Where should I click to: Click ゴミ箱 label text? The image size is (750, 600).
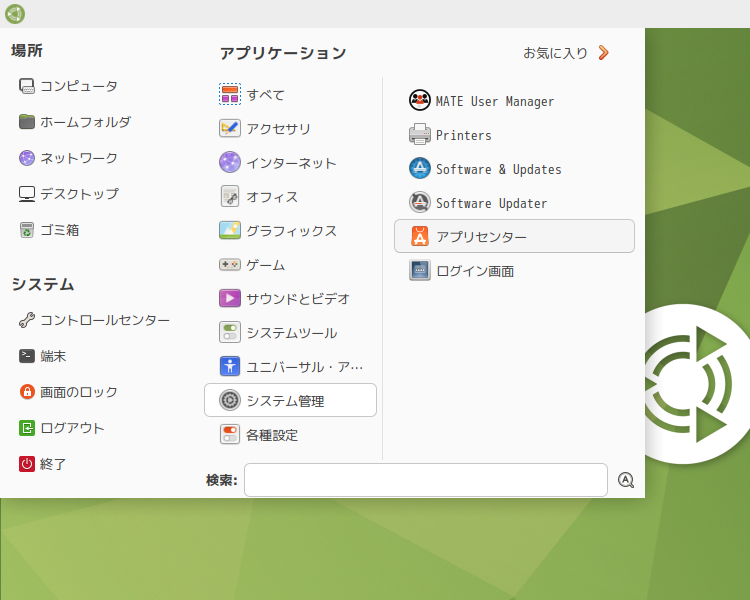coord(60,230)
